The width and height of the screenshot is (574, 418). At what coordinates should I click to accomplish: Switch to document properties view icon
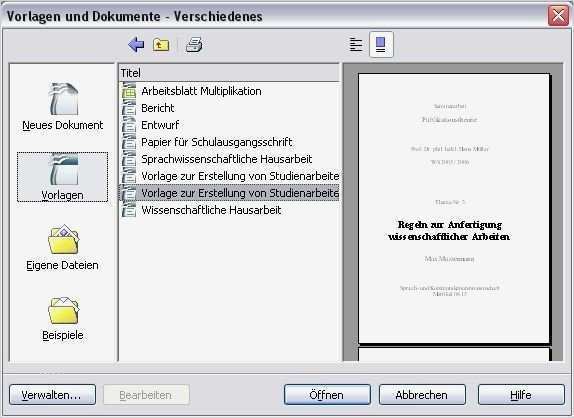coord(356,45)
